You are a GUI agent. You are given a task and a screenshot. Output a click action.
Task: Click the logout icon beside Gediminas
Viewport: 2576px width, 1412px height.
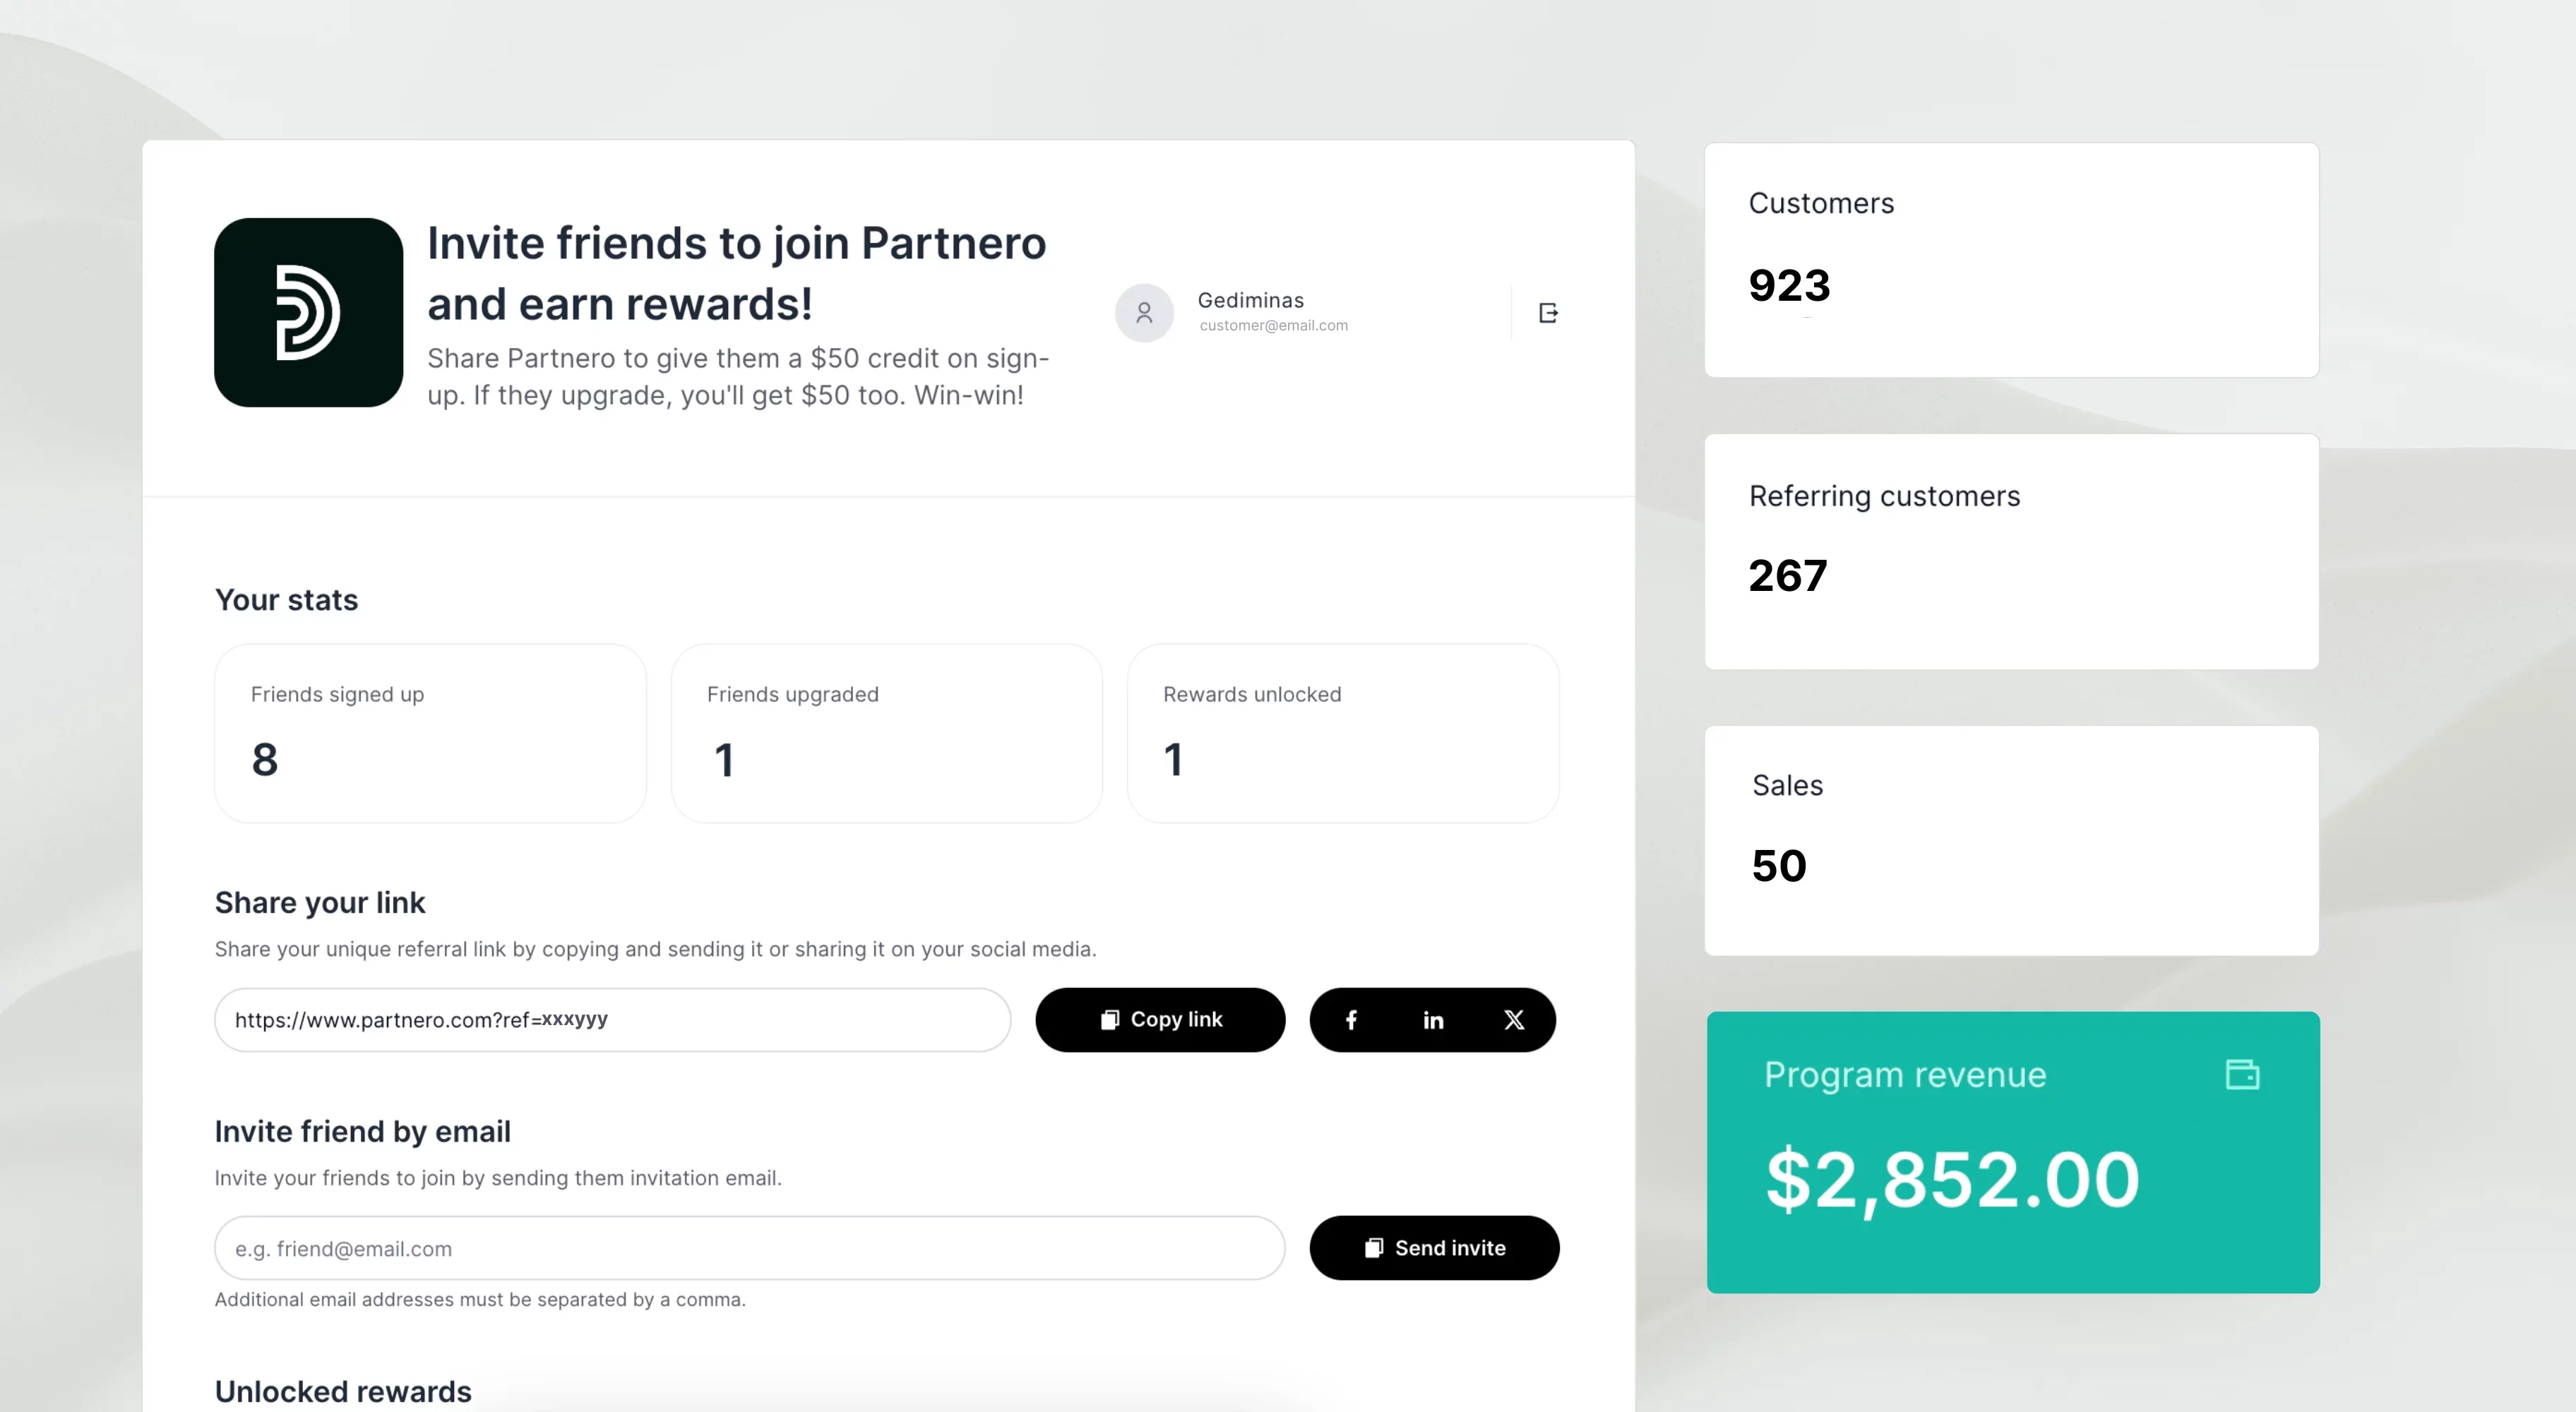pyautogui.click(x=1548, y=313)
